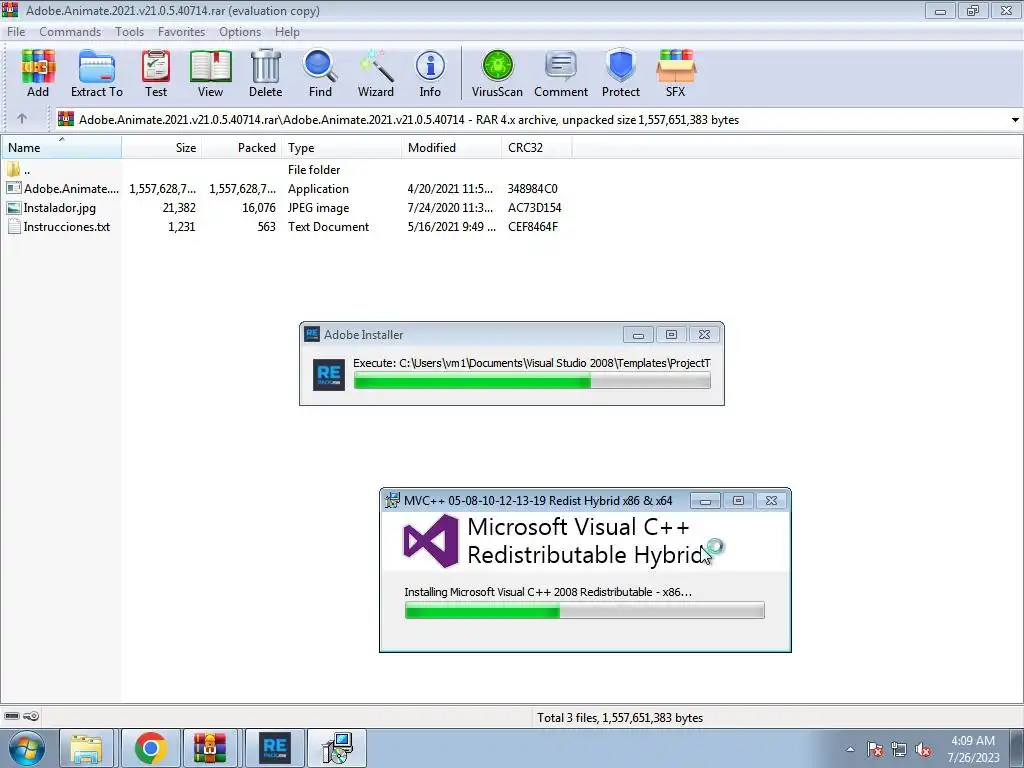Select the Instrucciones.txt file icon
Image resolution: width=1024 pixels, height=768 pixels.
click(13, 227)
